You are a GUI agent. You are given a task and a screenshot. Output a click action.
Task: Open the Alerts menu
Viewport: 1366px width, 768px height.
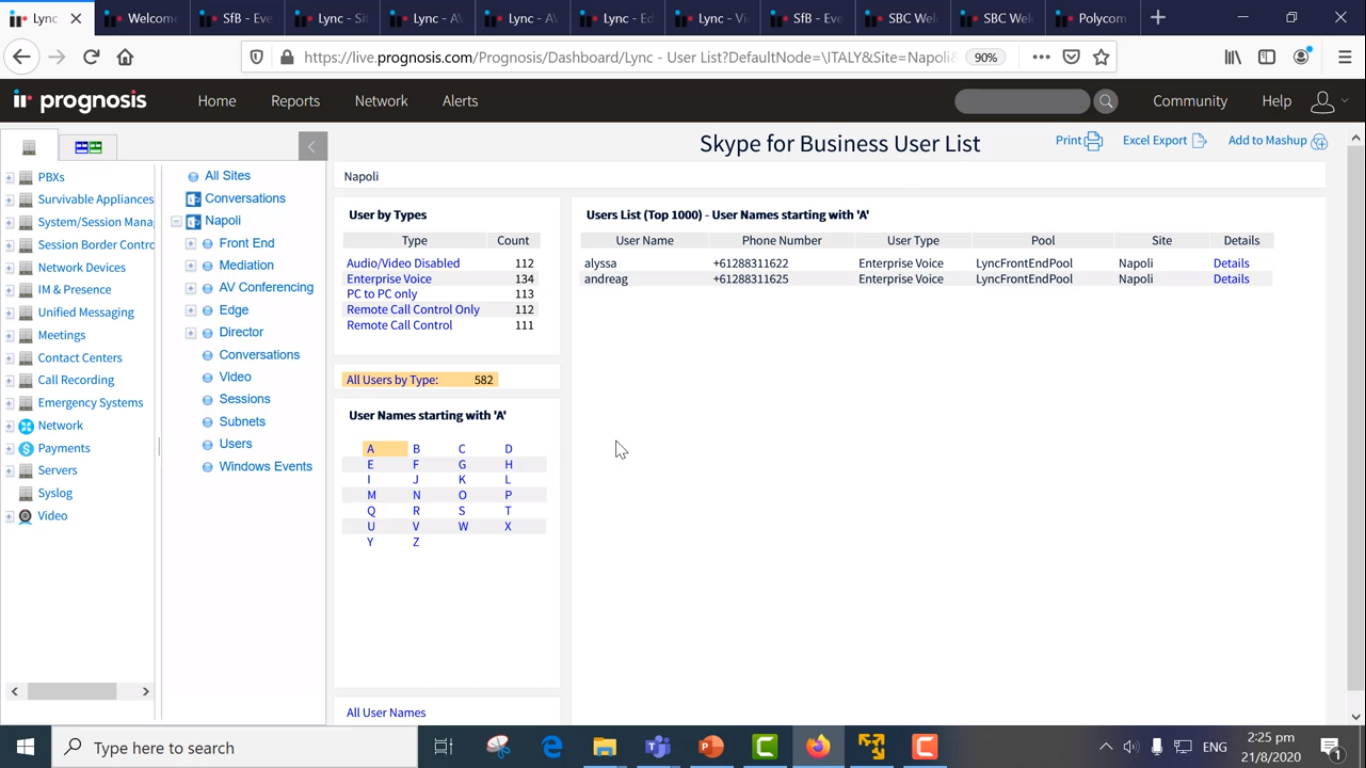pyautogui.click(x=460, y=101)
